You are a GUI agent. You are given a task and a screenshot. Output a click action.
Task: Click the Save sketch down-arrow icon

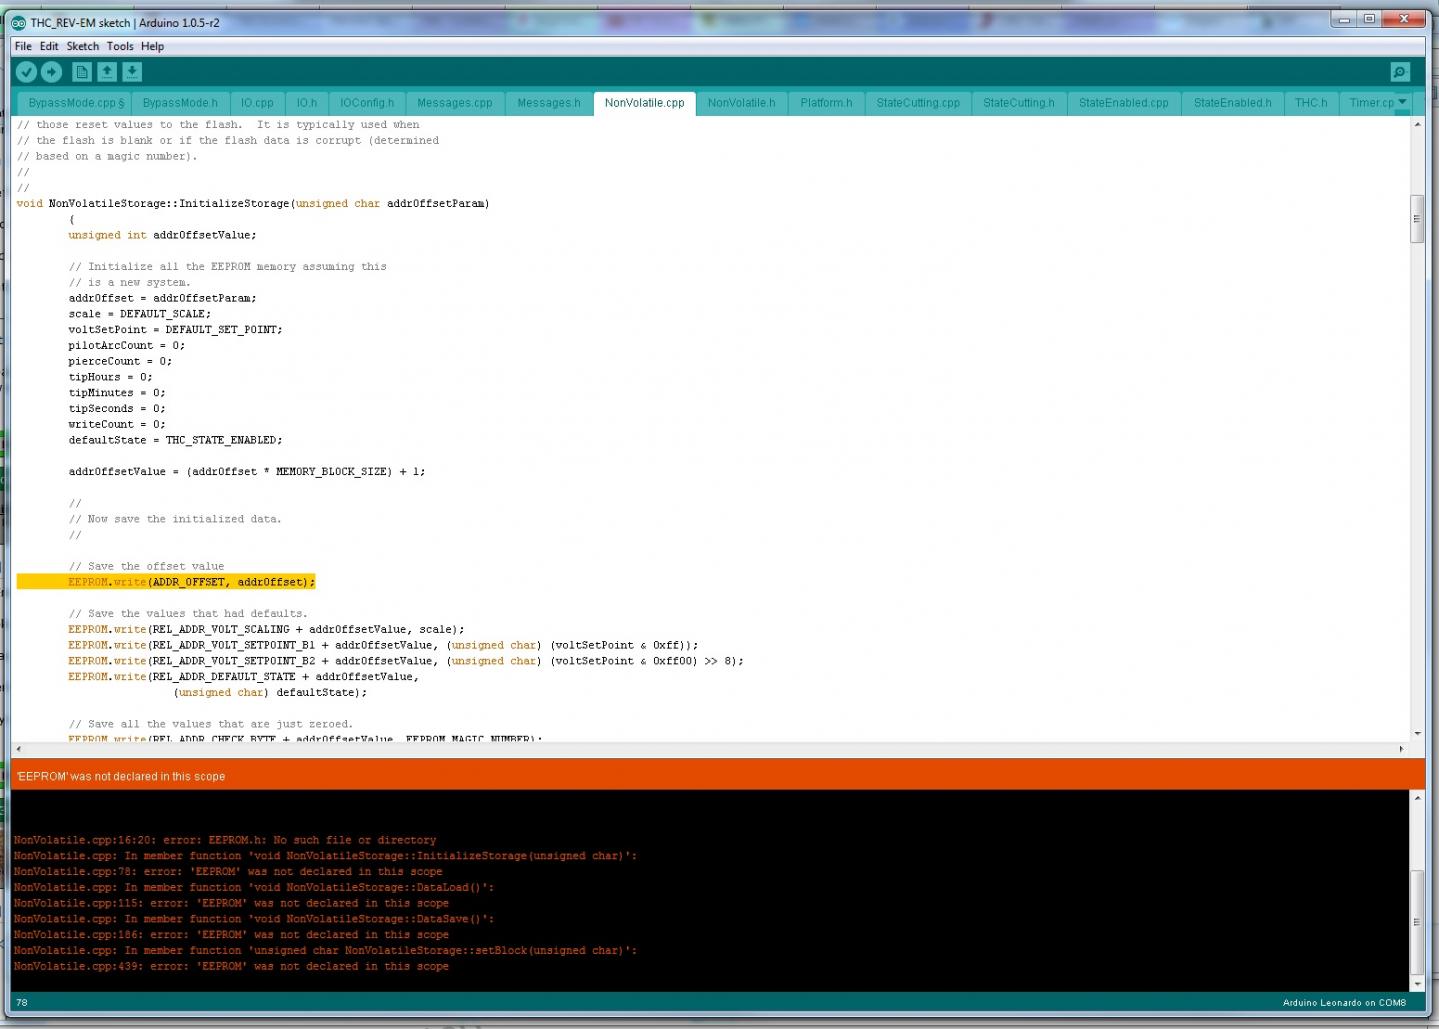click(x=132, y=72)
